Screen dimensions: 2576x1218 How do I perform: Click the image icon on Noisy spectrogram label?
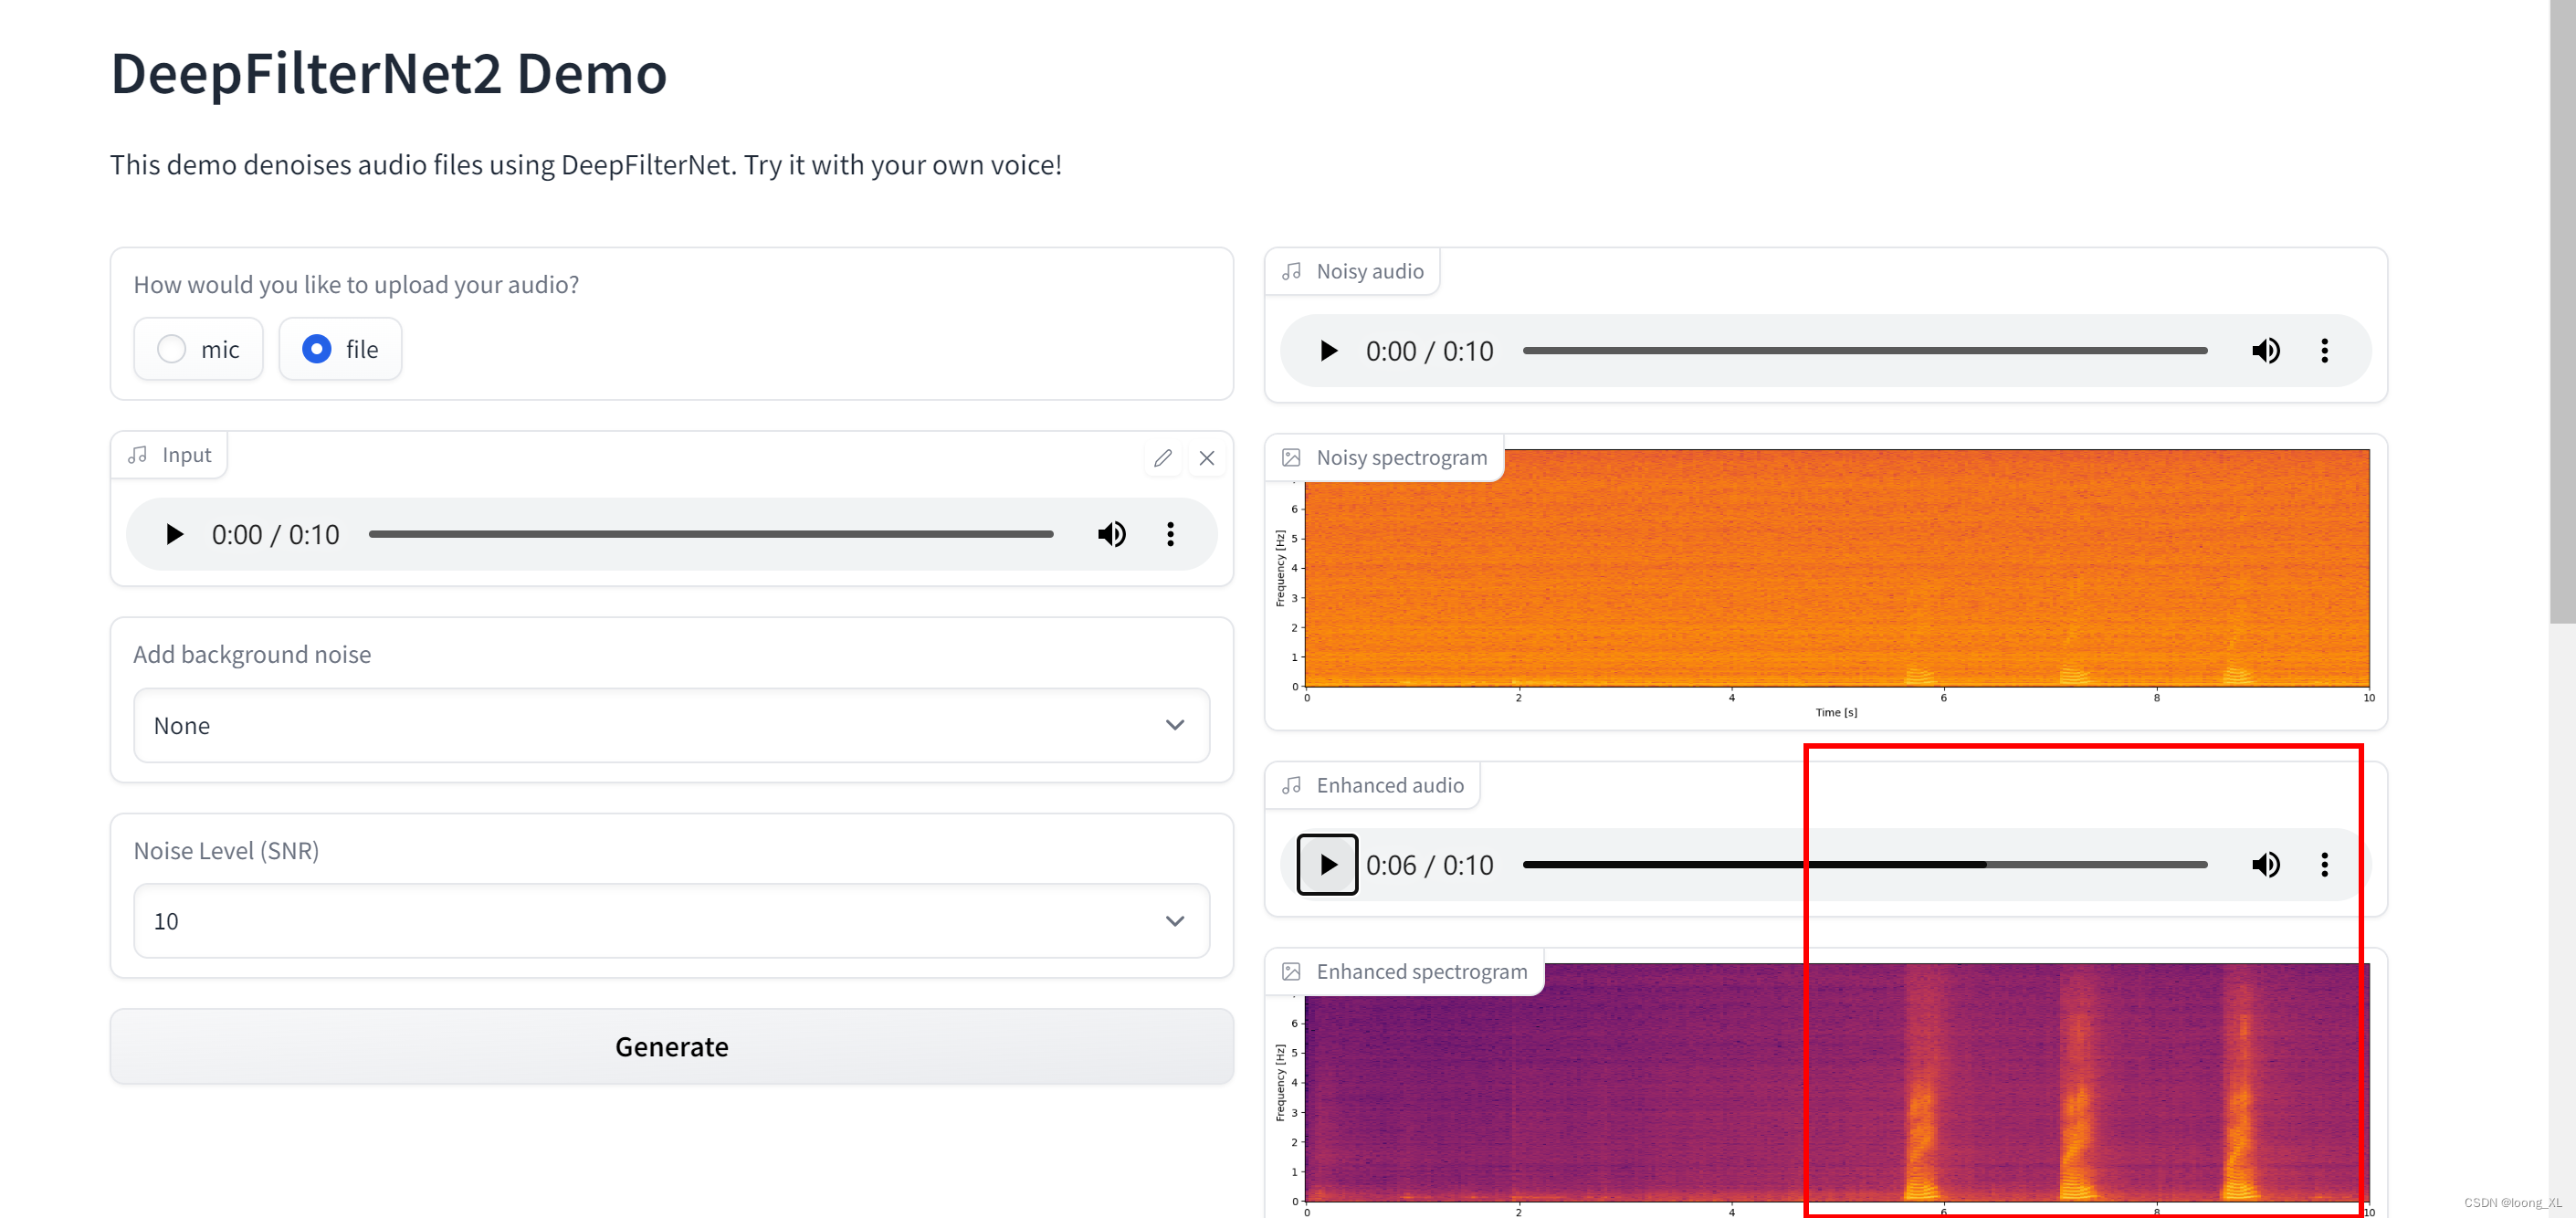click(1290, 457)
